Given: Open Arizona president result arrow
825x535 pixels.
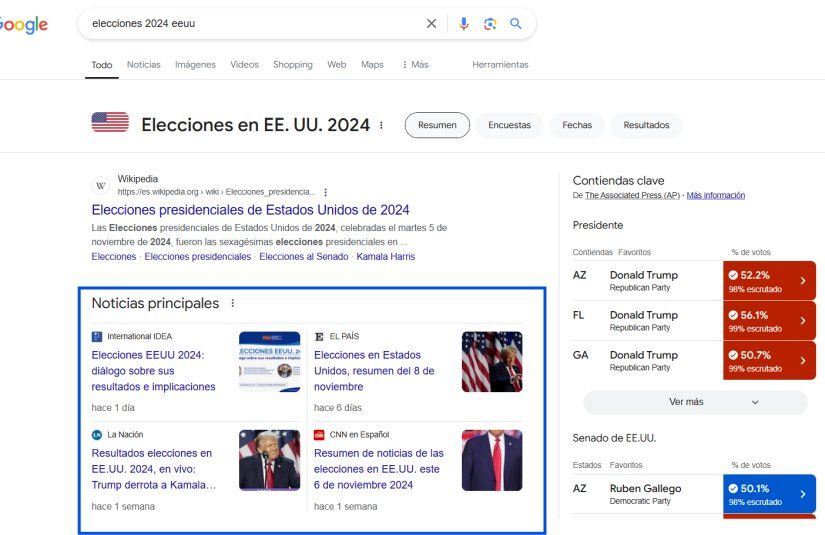Looking at the screenshot, I should (803, 281).
